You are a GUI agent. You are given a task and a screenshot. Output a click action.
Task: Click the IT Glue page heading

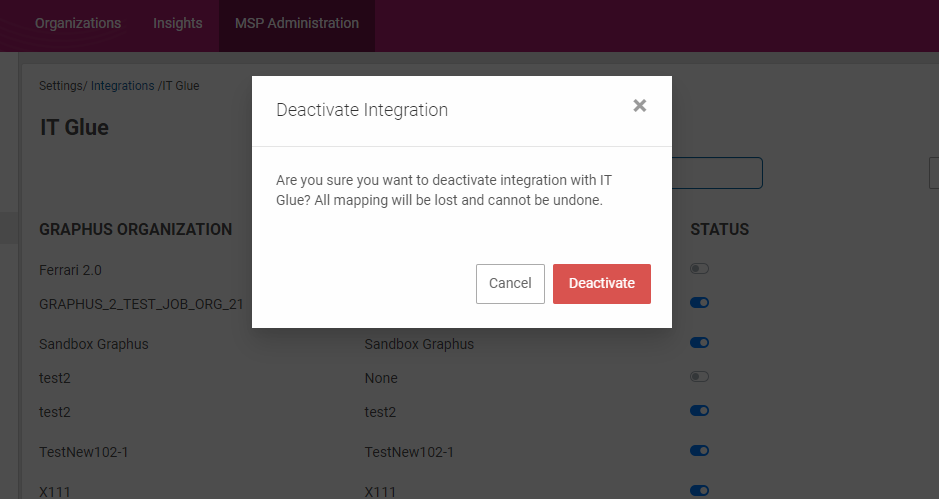pos(74,128)
